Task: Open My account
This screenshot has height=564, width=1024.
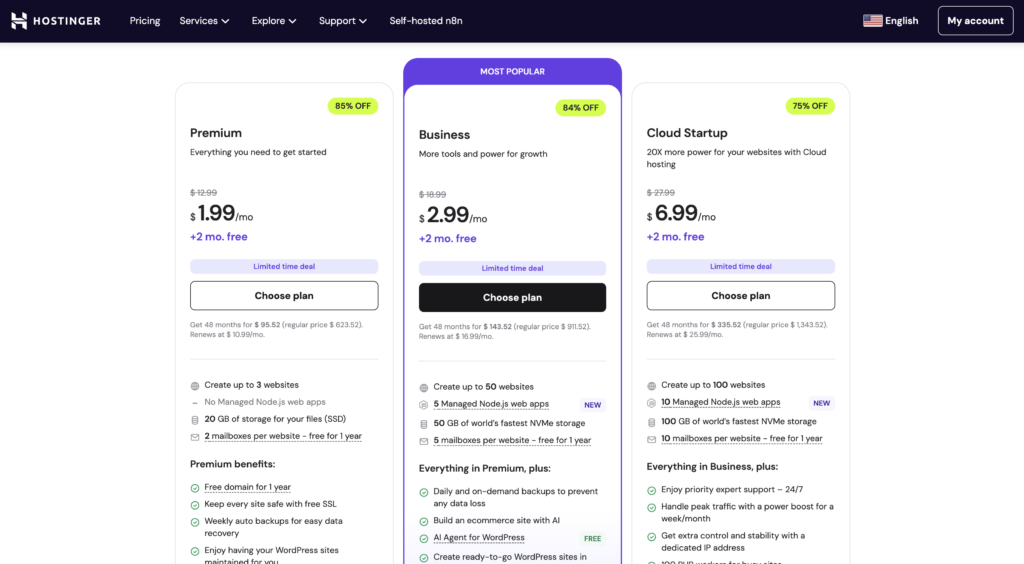Action: pyautogui.click(x=975, y=21)
